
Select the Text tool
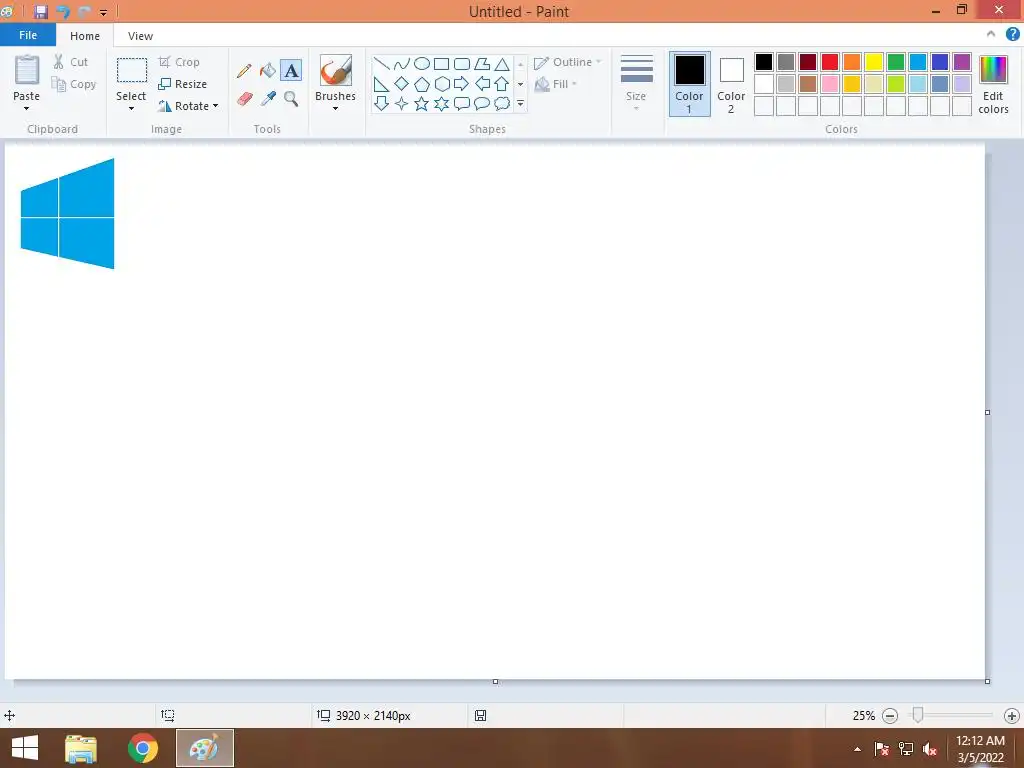[x=291, y=71]
